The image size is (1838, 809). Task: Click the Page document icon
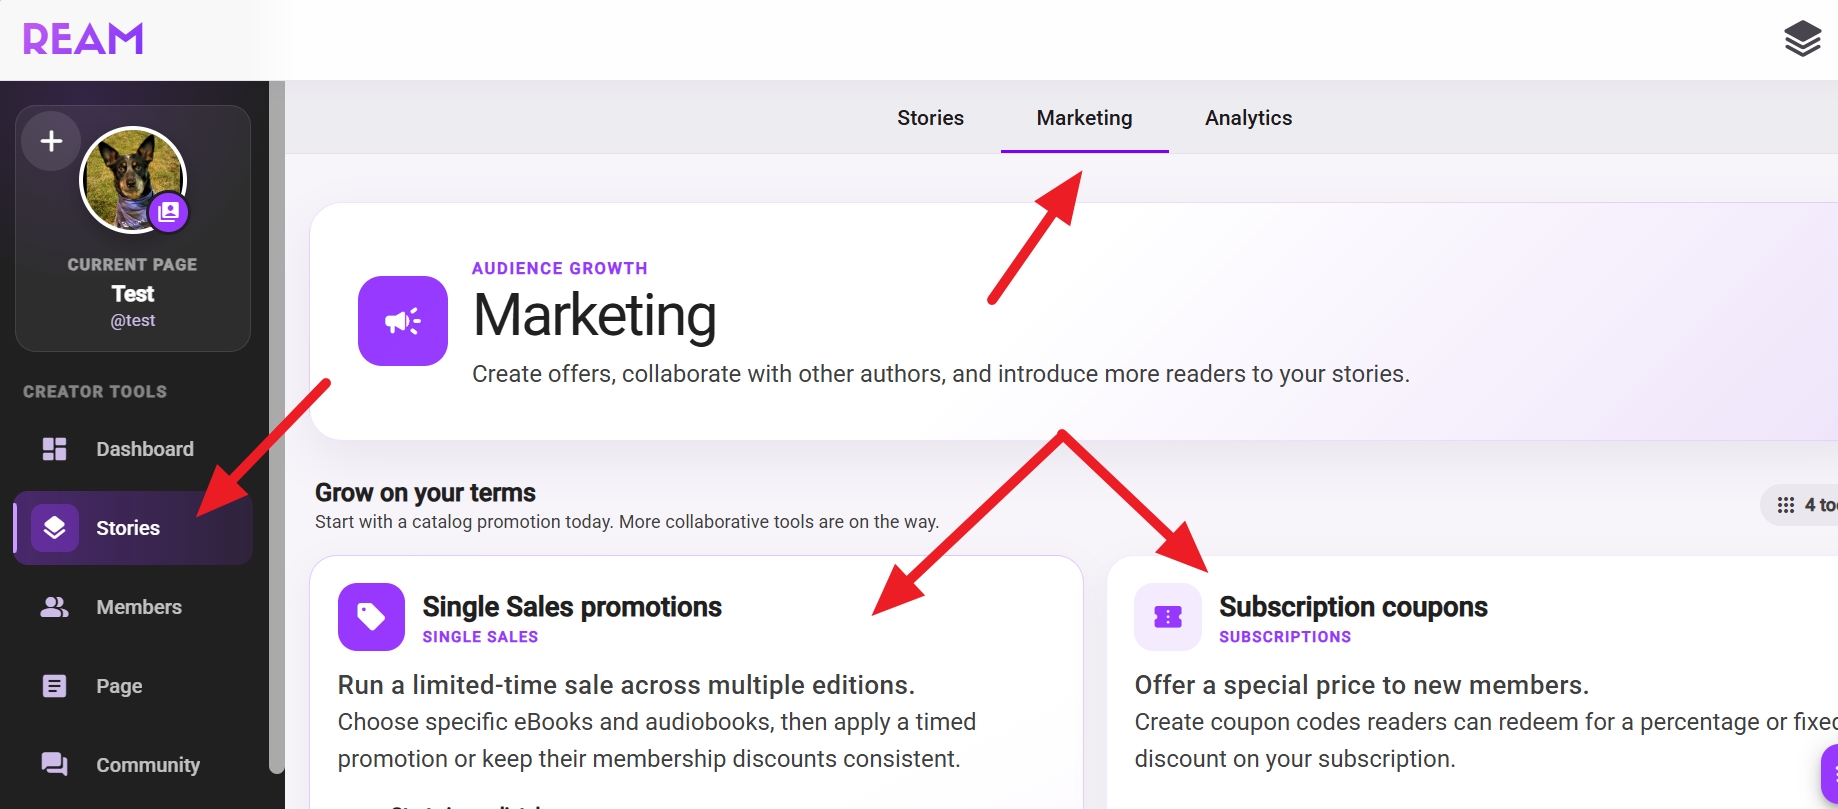point(55,686)
